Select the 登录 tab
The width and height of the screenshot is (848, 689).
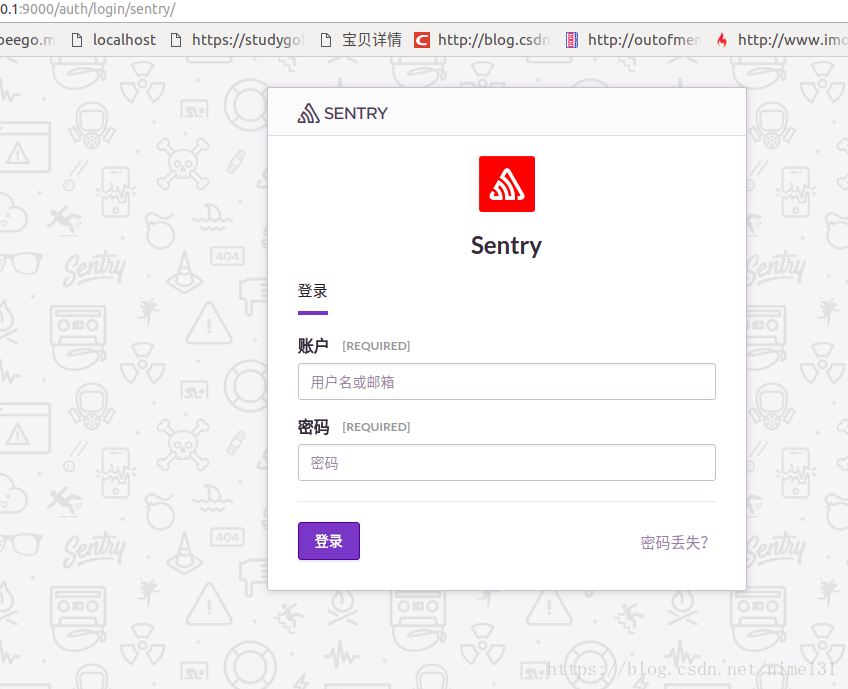click(x=313, y=292)
